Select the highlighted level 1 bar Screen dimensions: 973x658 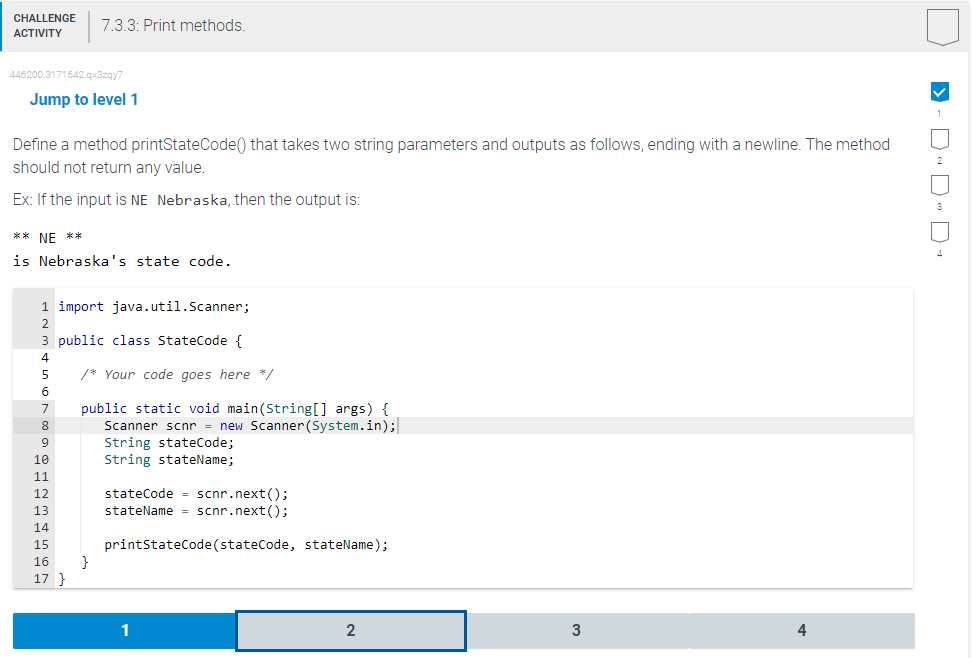pos(123,630)
